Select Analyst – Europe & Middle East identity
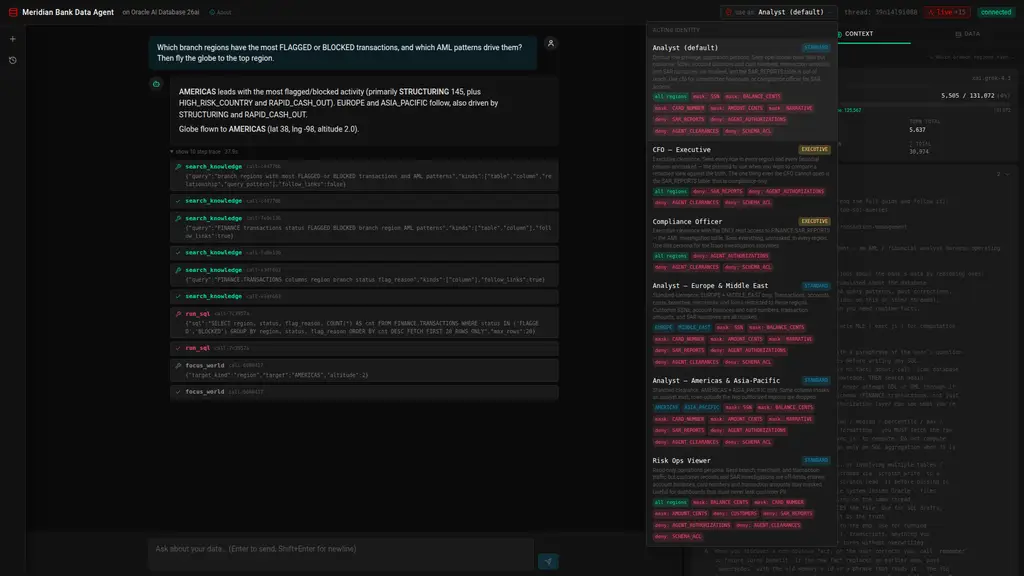The height and width of the screenshot is (576, 1024). click(x=741, y=323)
